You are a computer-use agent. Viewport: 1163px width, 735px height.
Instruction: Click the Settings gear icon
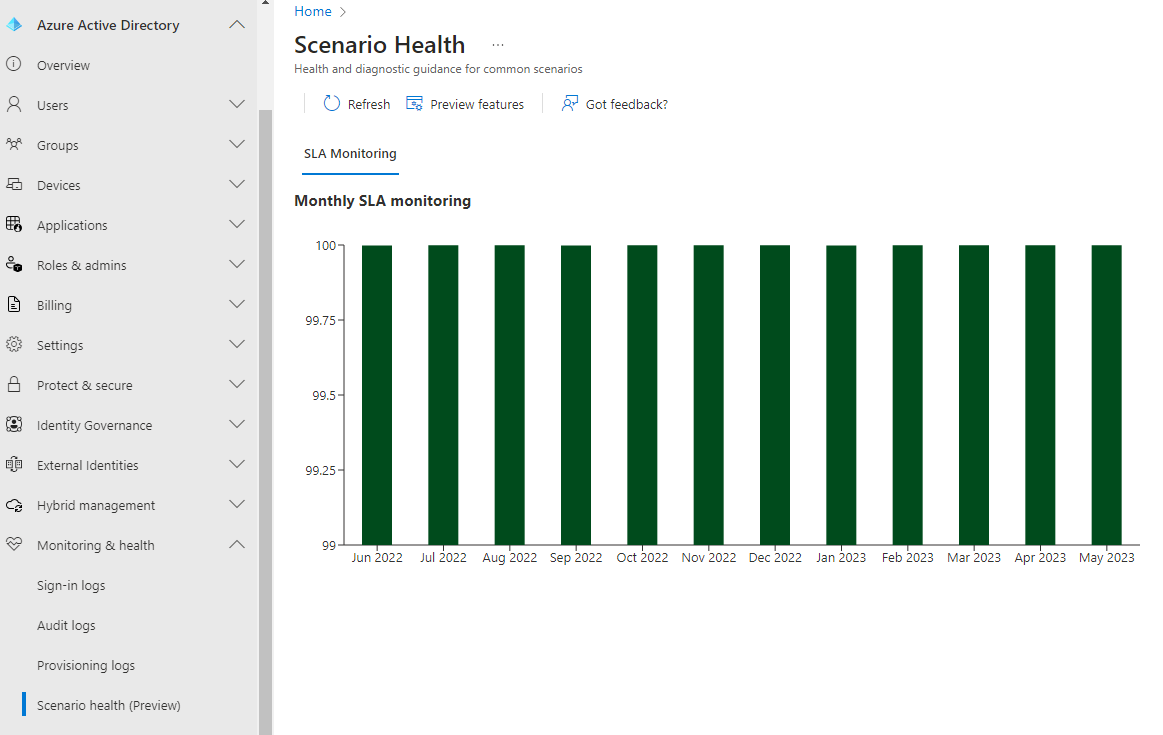(13, 344)
